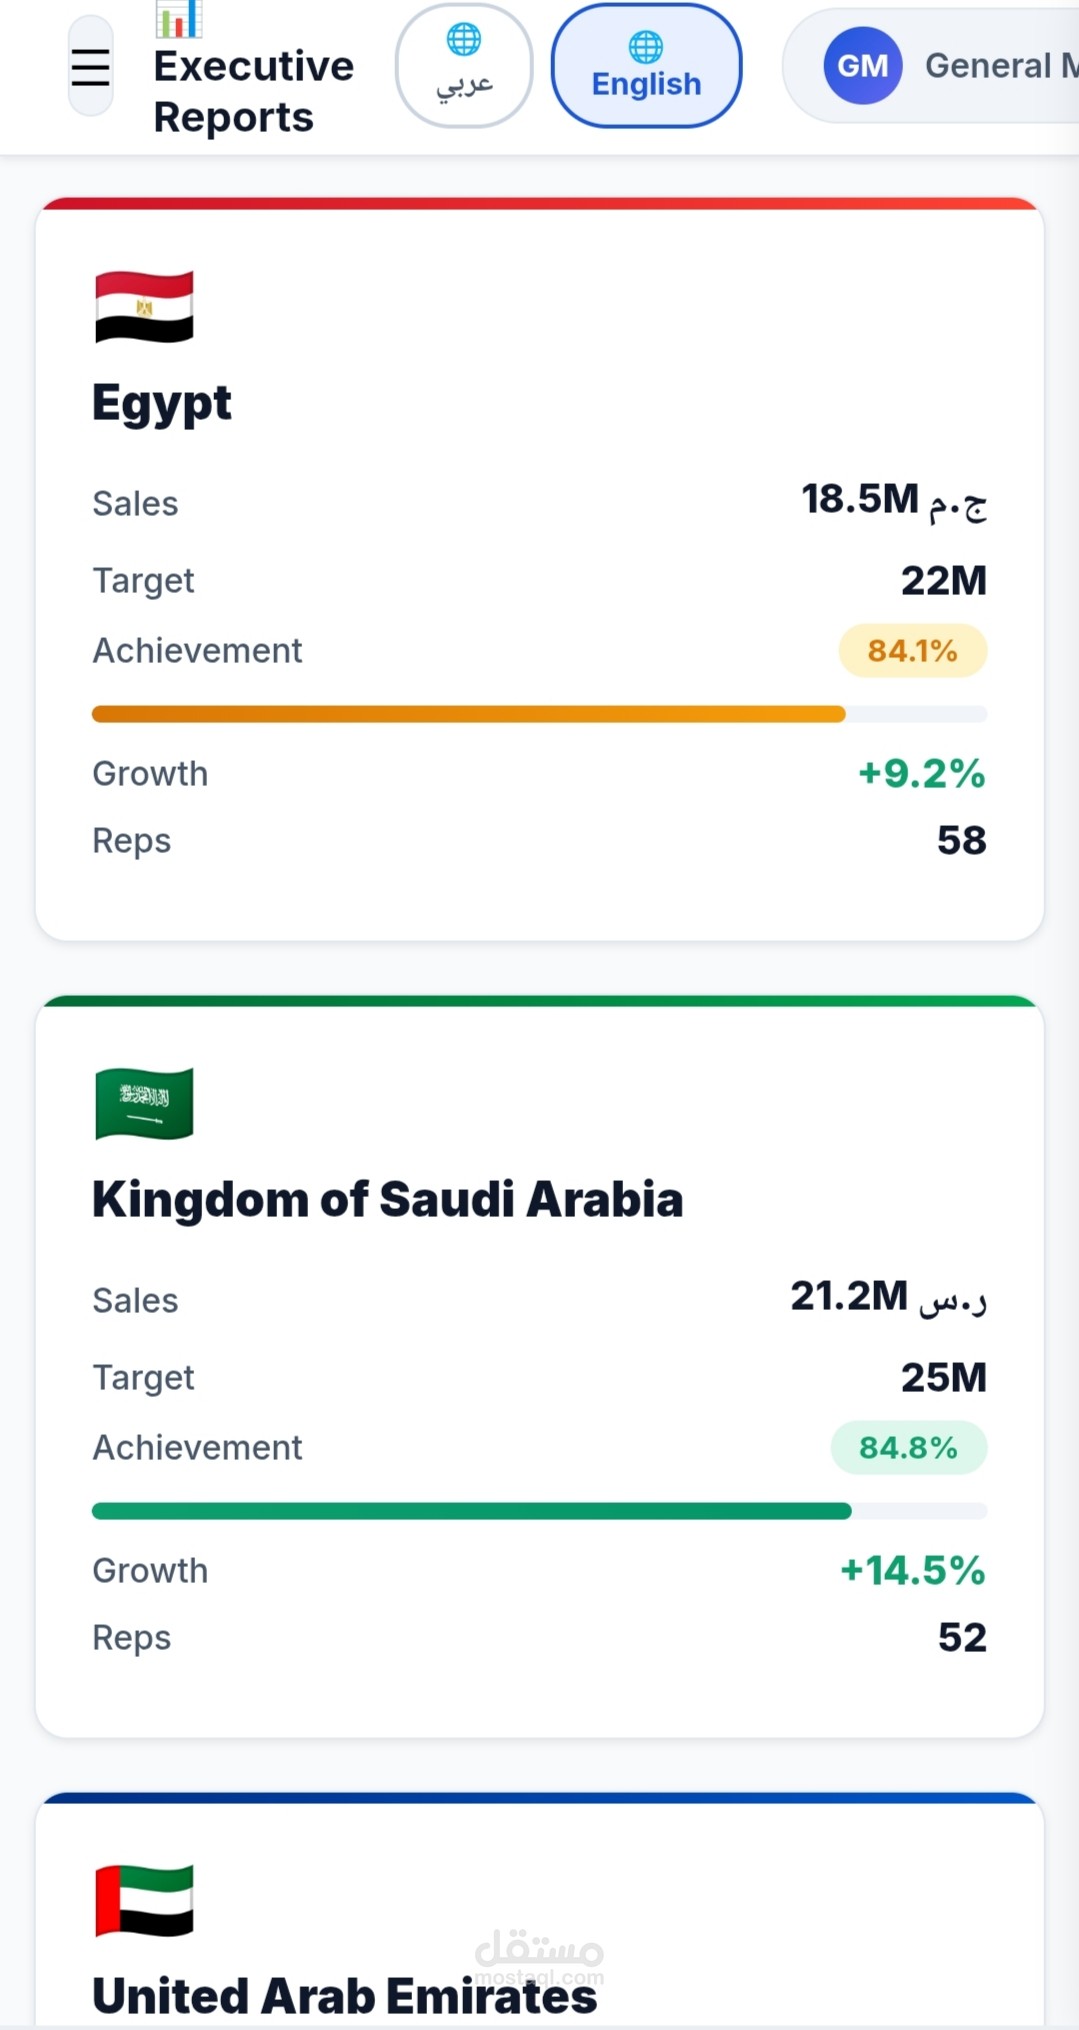Switch language to عربي
The image size is (1079, 2030).
(464, 66)
